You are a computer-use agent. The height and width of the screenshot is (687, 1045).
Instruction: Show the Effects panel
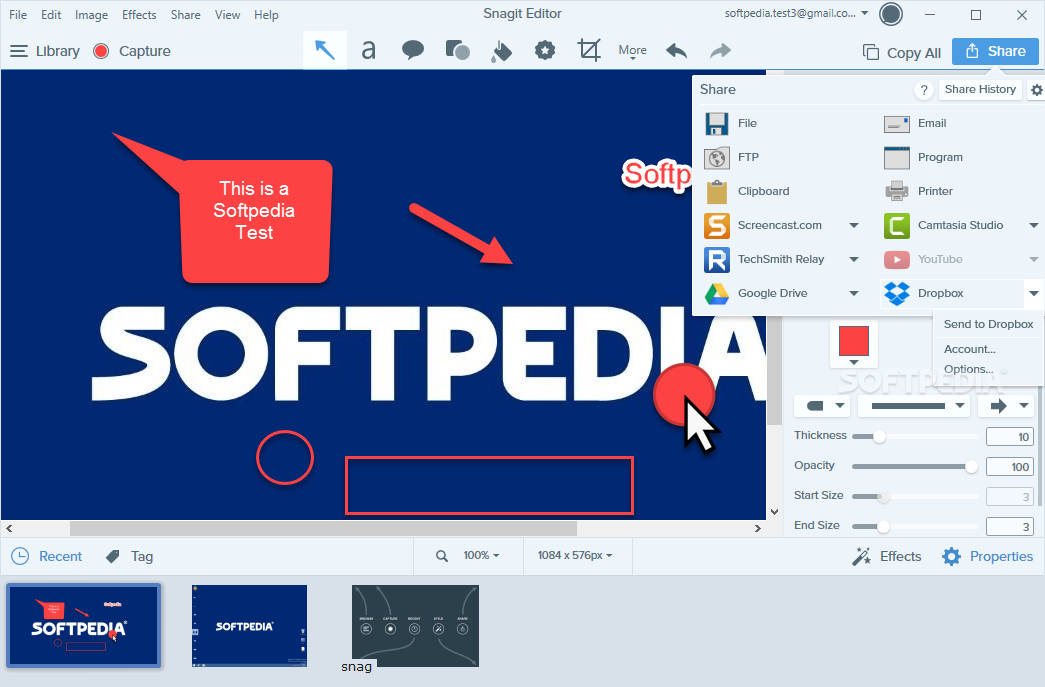tap(887, 556)
